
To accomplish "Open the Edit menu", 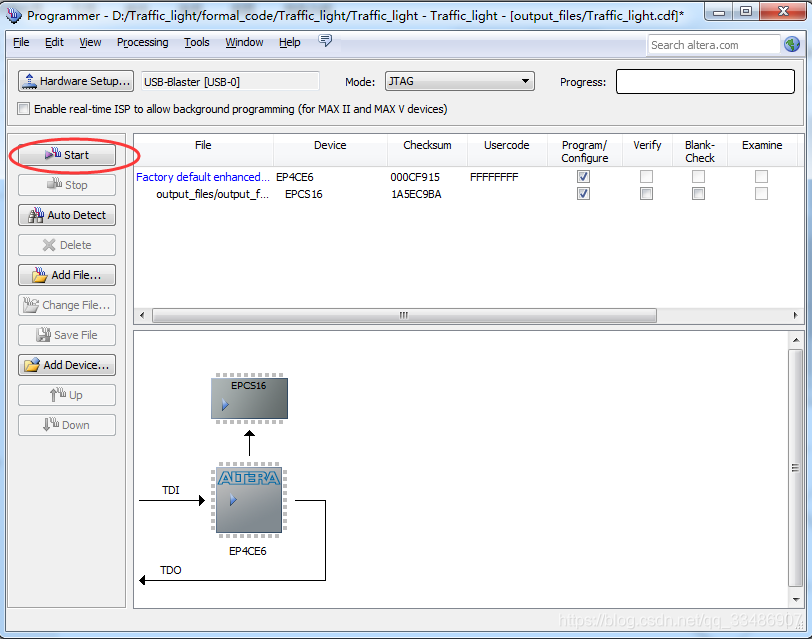I will tap(54, 42).
